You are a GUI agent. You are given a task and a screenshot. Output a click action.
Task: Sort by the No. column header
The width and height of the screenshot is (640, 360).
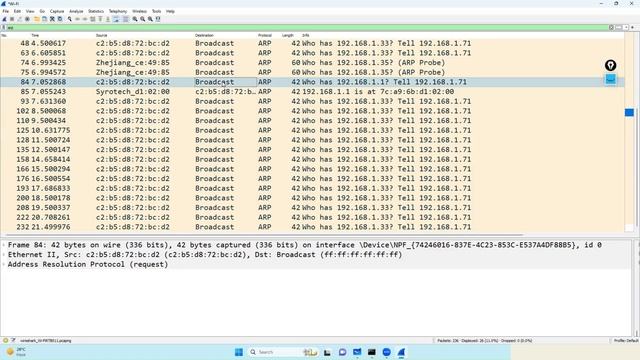tap(4, 36)
